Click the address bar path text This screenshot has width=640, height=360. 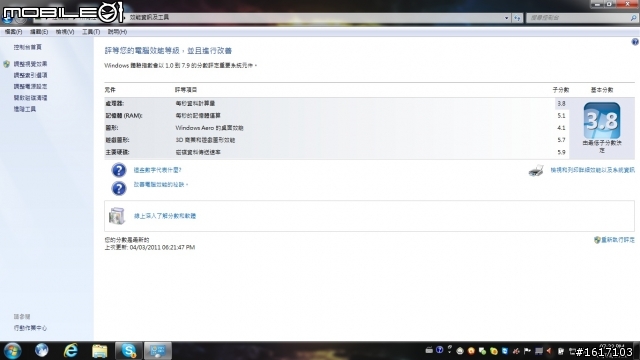pos(149,18)
